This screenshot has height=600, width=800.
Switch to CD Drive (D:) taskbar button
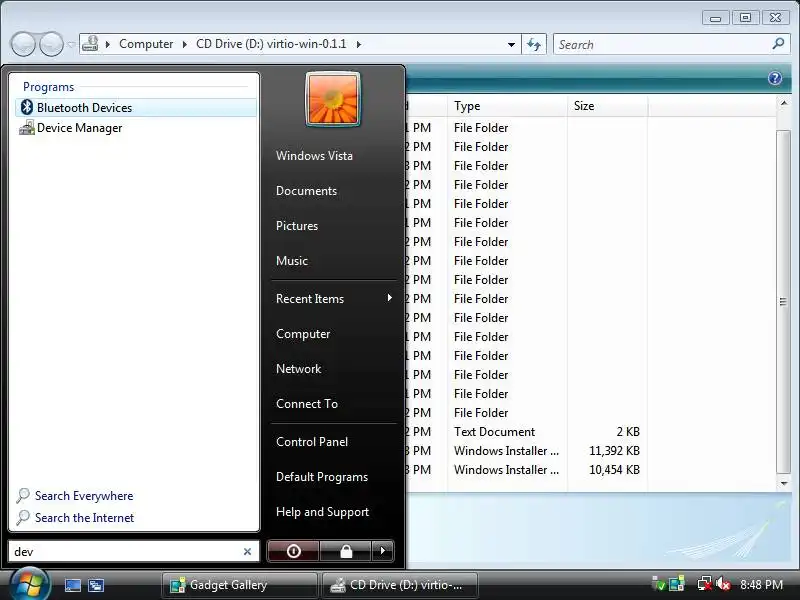tap(400, 585)
